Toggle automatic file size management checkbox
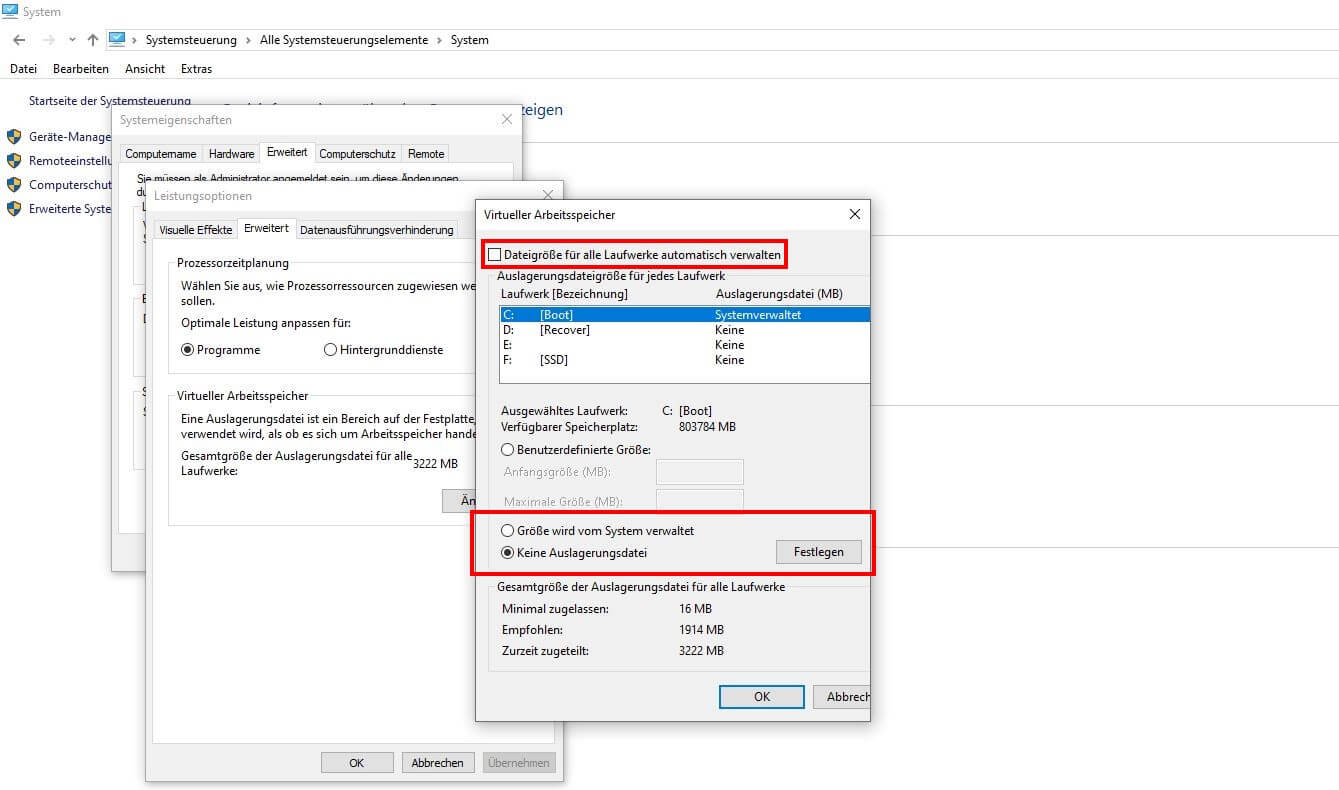The height and width of the screenshot is (790, 1339). [494, 255]
